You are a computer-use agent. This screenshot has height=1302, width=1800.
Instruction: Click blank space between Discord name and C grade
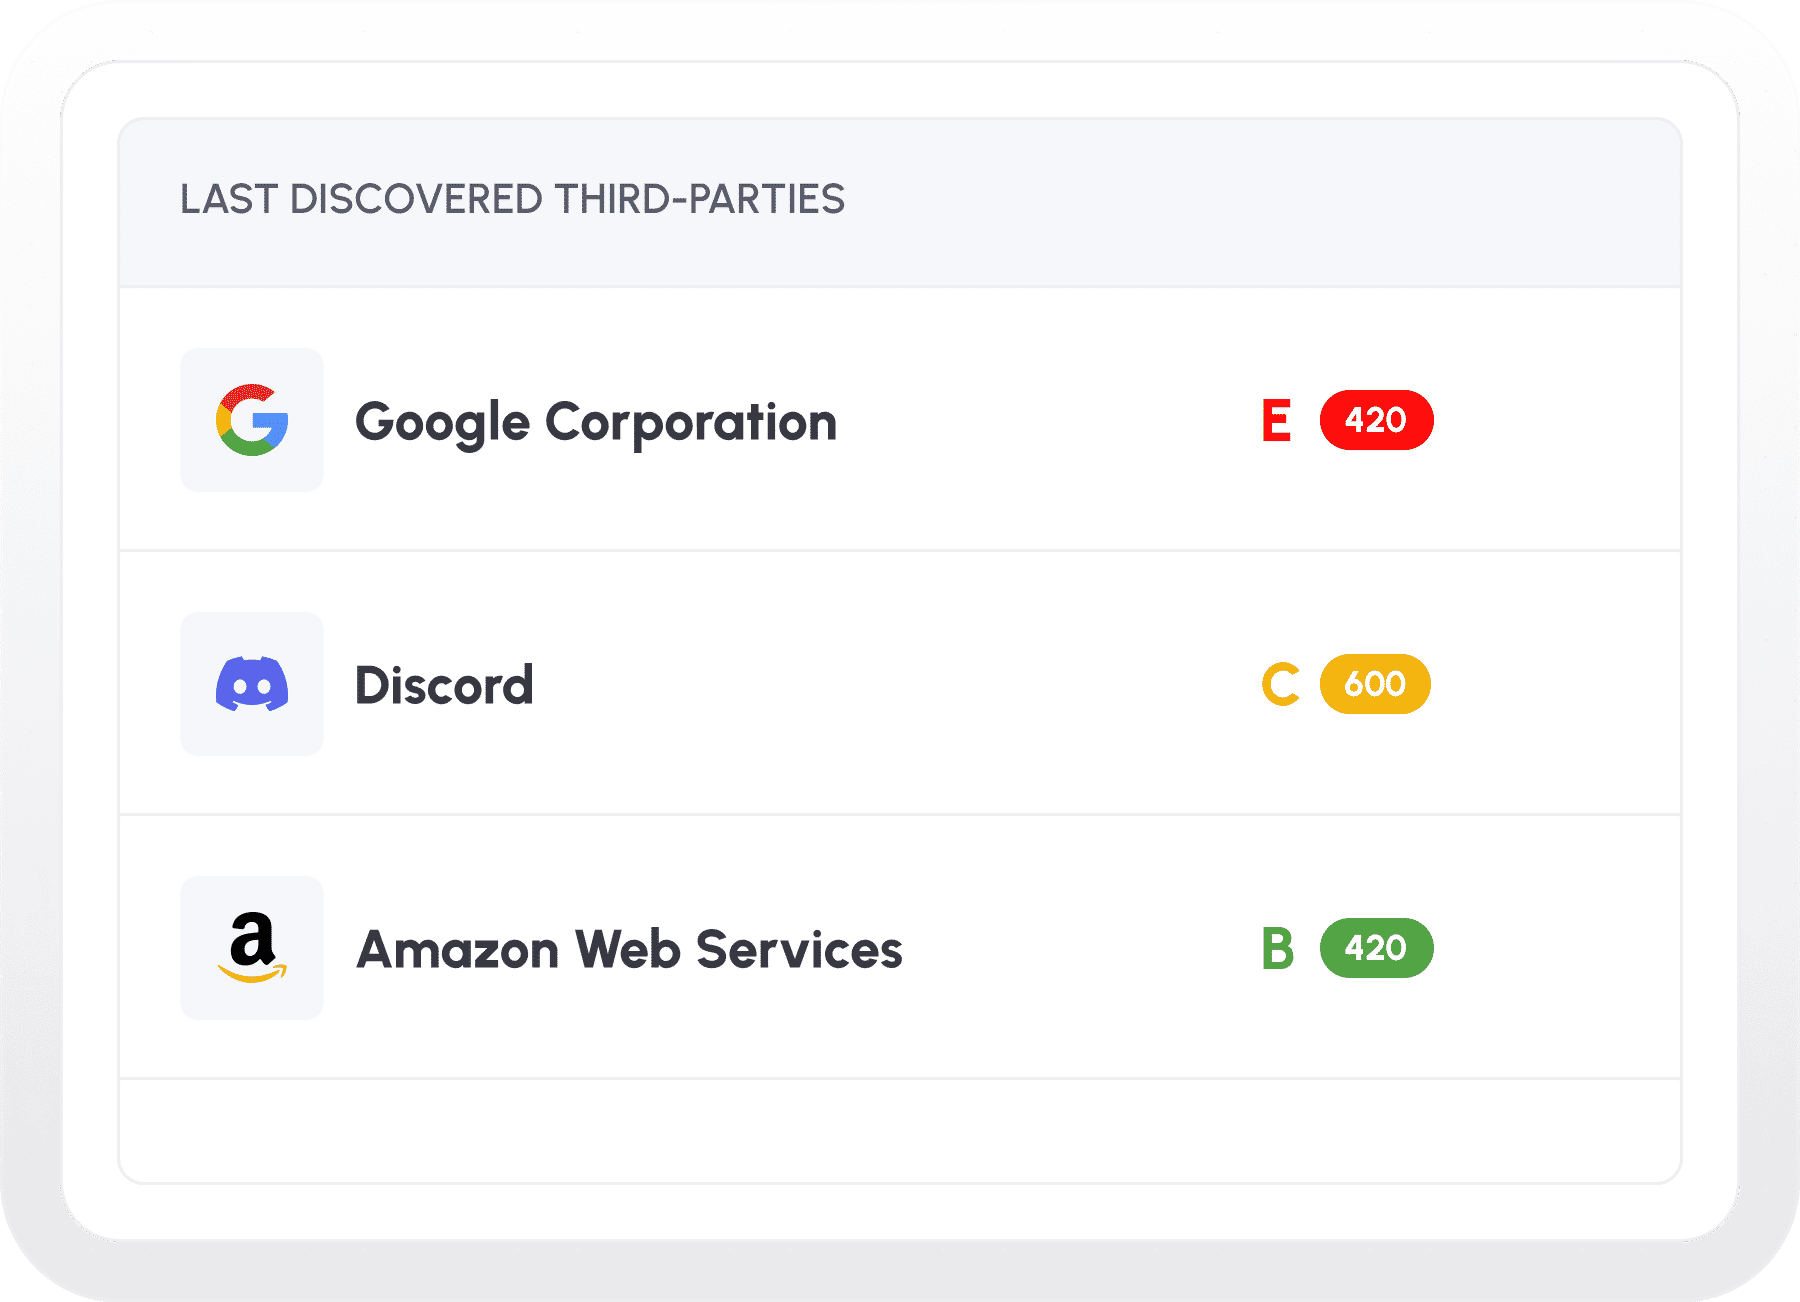click(900, 684)
